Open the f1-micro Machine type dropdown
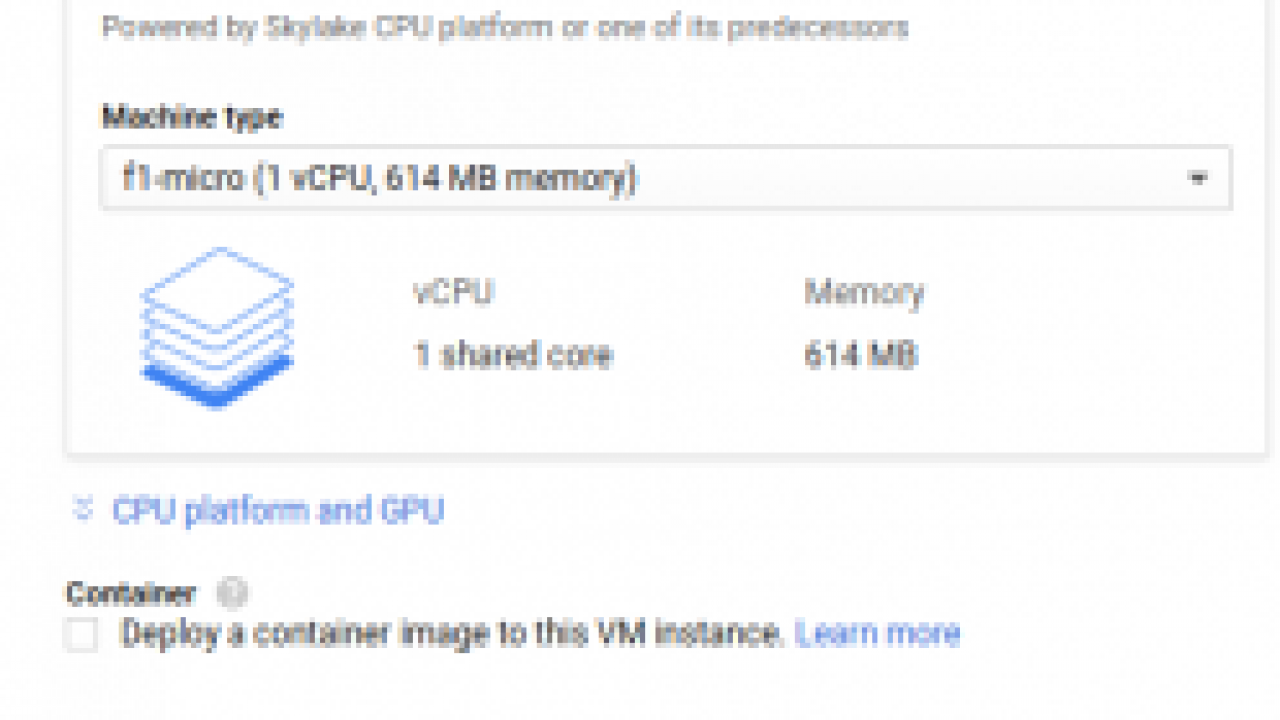Screen dimensions: 1280x720 coord(665,179)
